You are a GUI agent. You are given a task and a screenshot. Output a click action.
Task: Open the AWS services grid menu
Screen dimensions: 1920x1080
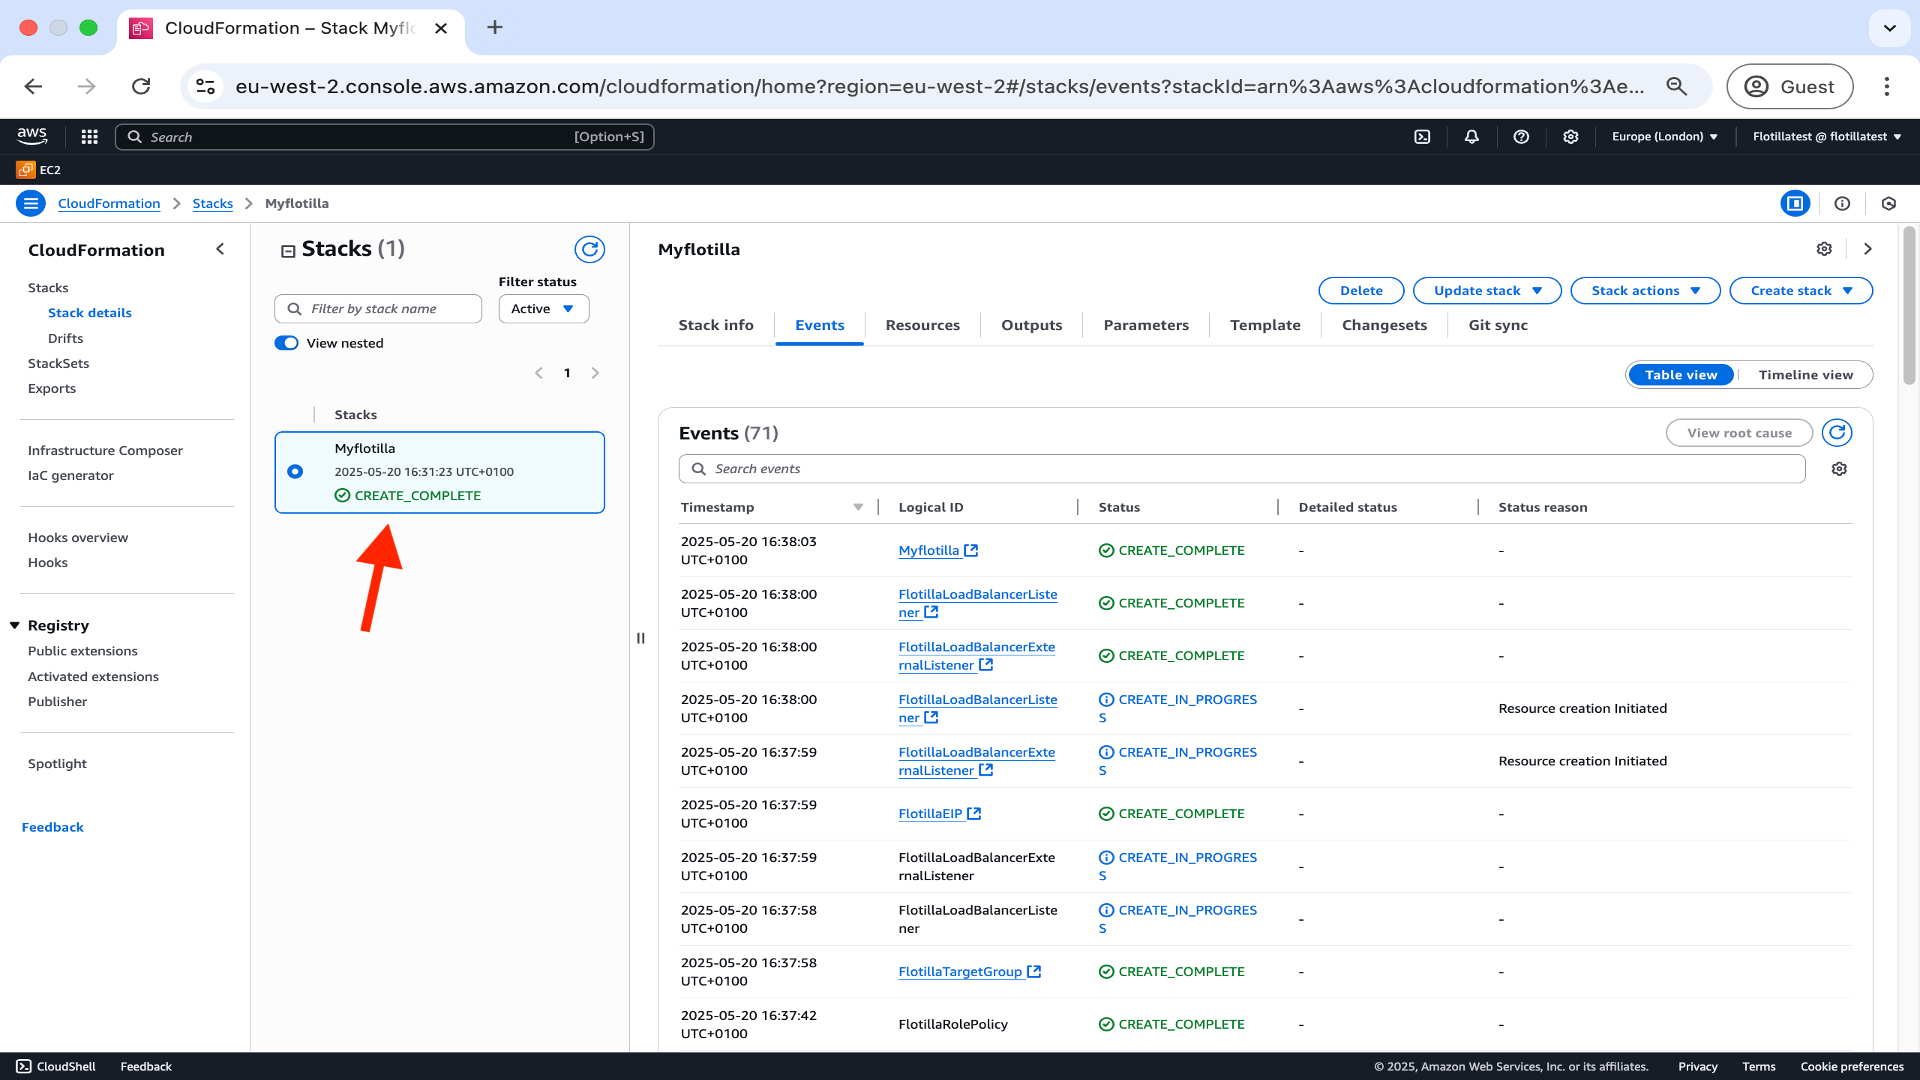89,137
